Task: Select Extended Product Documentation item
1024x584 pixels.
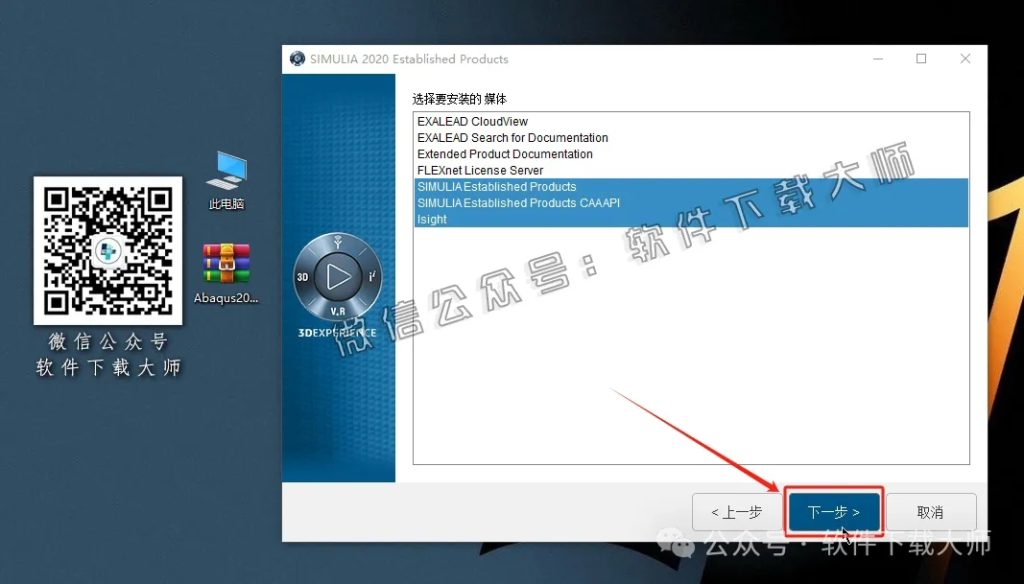Action: (504, 154)
